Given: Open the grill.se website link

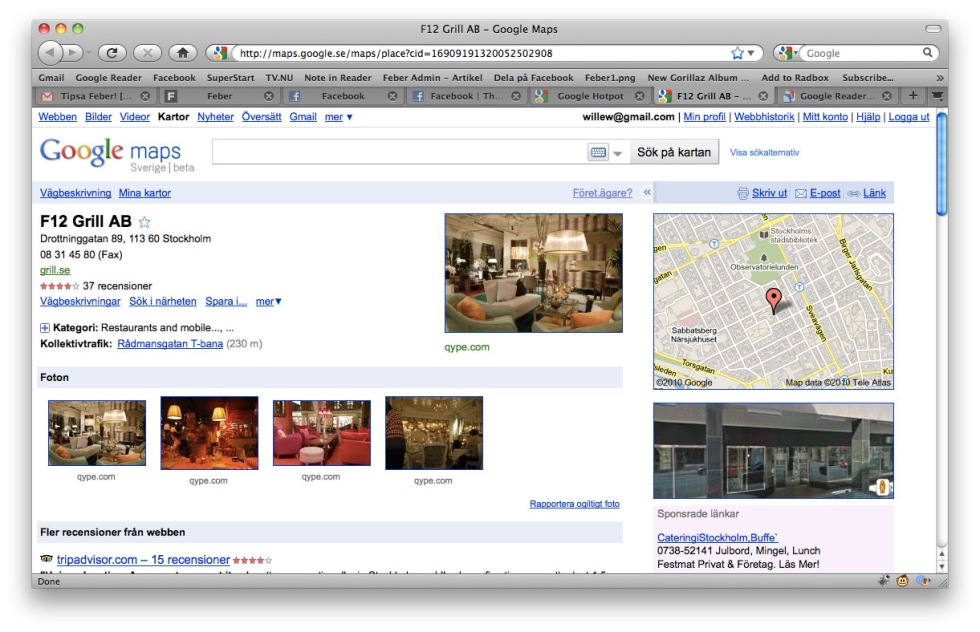Looking at the screenshot, I should point(55,270).
